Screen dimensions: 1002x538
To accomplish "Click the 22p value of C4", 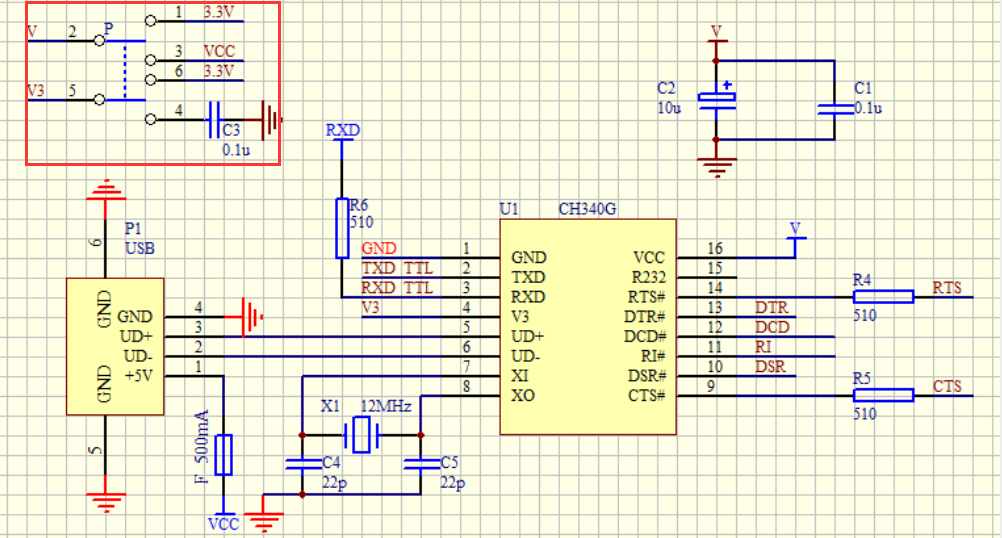I will tap(335, 482).
